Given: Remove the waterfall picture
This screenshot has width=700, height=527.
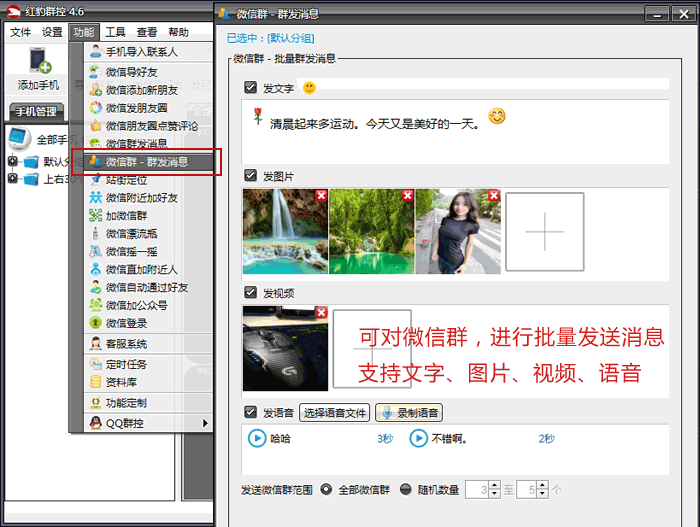Looking at the screenshot, I should [x=321, y=195].
